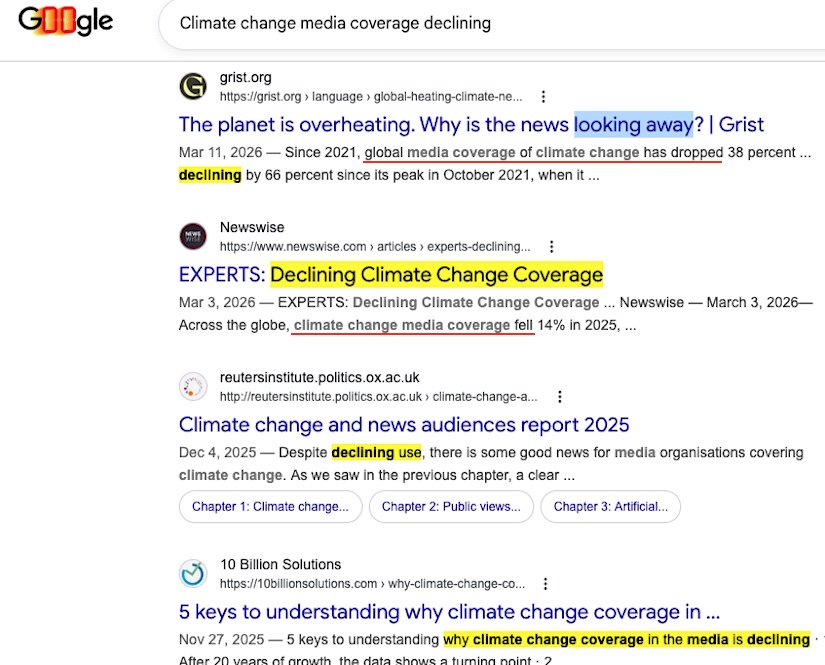Image resolution: width=825 pixels, height=665 pixels.
Task: Select 'Chapter 3: Artificial...' chip
Action: pos(610,506)
